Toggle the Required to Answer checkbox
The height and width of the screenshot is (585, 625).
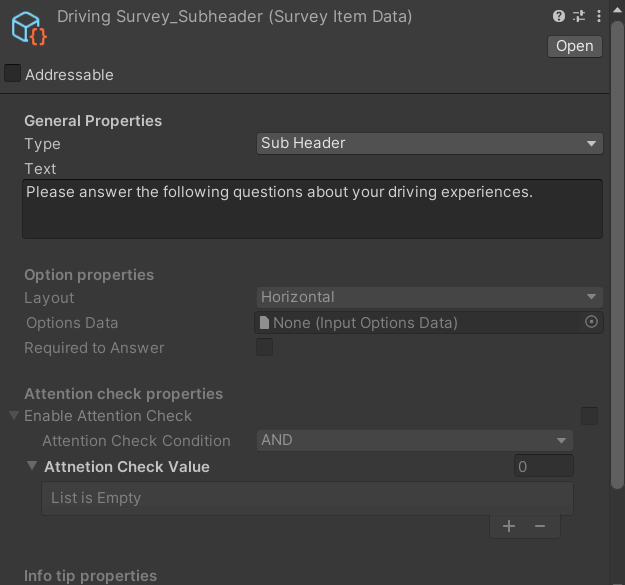coord(265,347)
